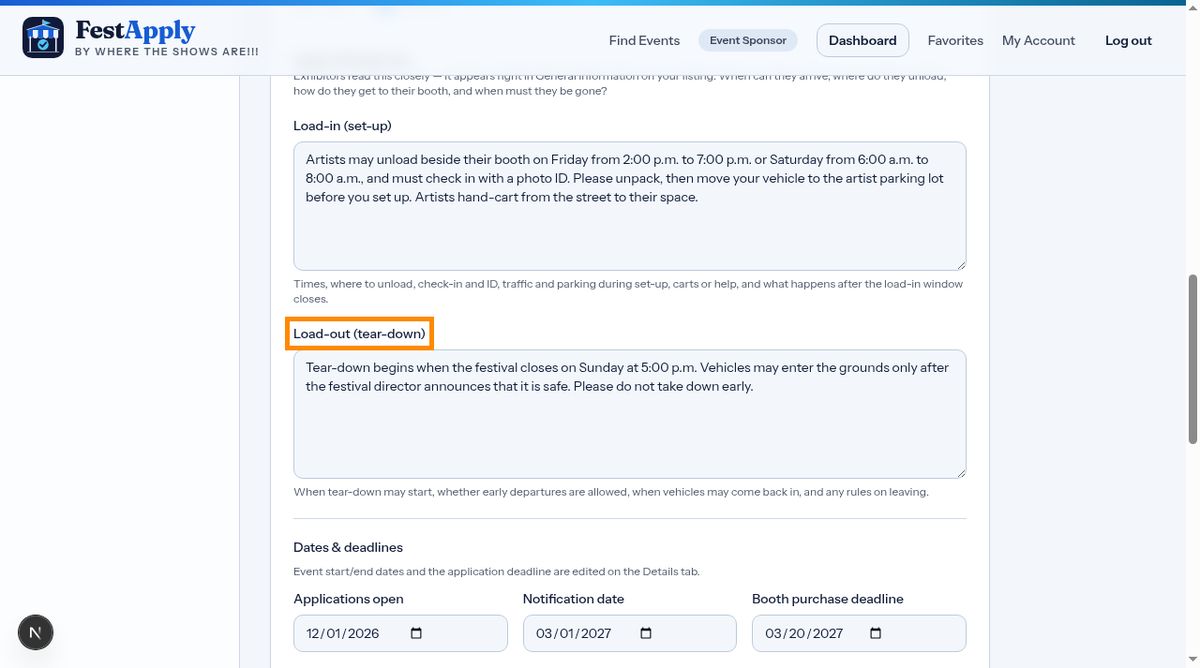The width and height of the screenshot is (1200, 668).
Task: Click the page vertical scrollbar thumb
Action: pos(1192,359)
